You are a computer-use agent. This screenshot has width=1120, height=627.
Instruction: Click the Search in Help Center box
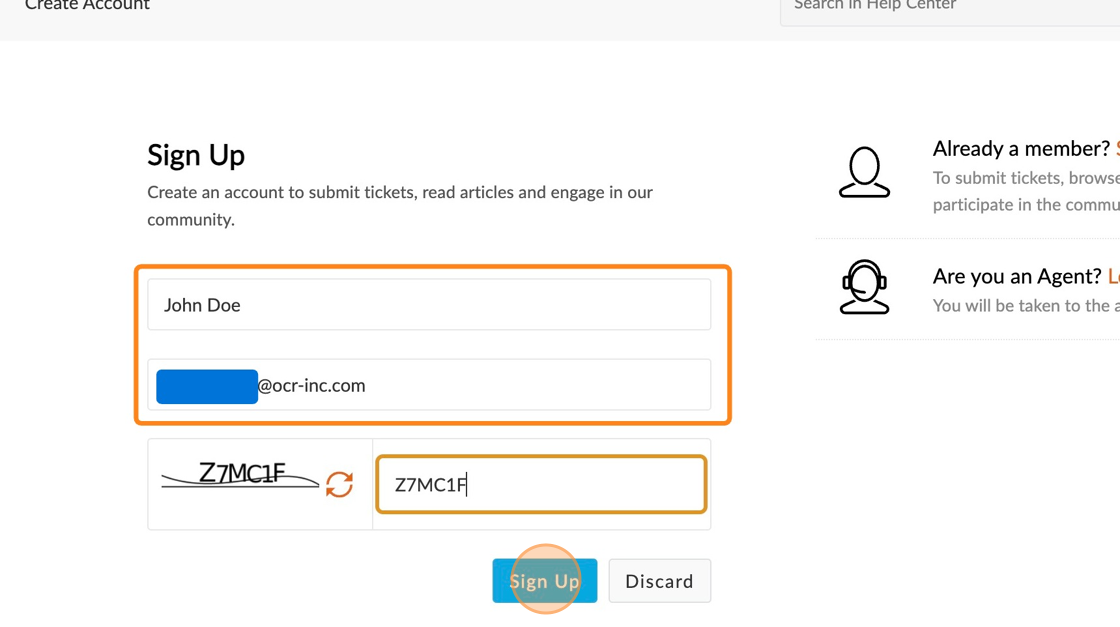pyautogui.click(x=950, y=6)
